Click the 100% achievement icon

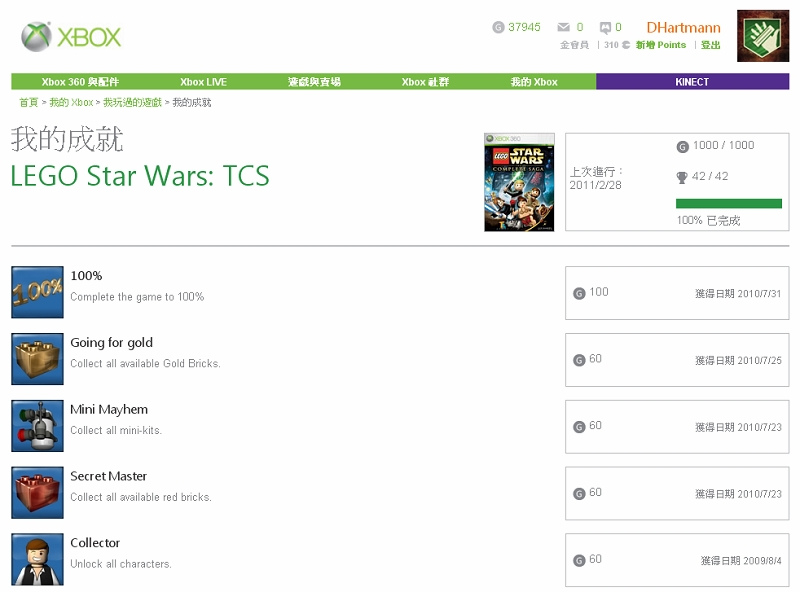click(x=37, y=292)
